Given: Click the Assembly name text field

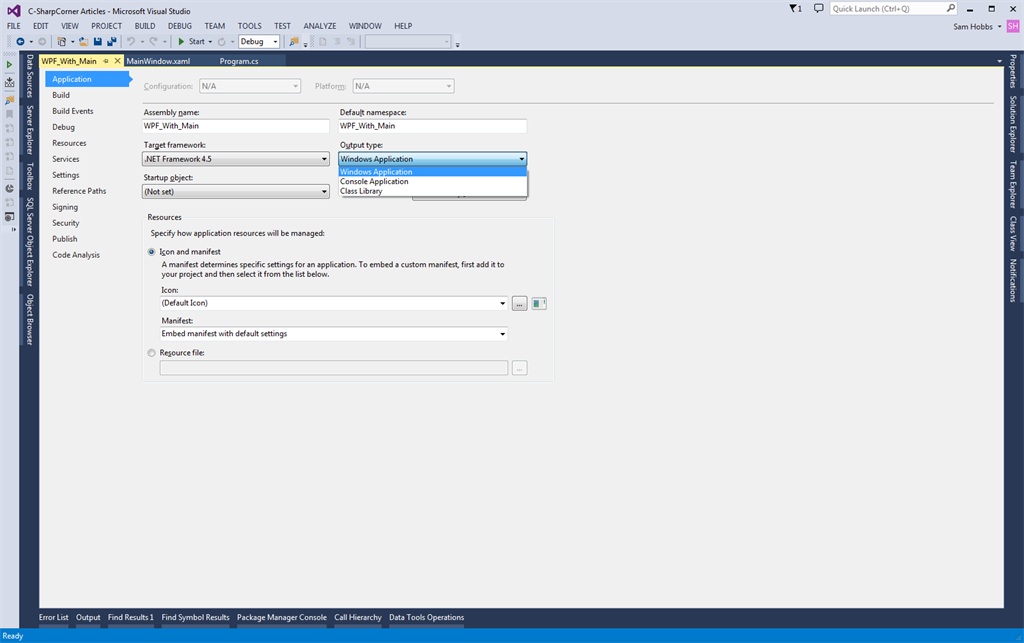Looking at the screenshot, I should tap(236, 126).
